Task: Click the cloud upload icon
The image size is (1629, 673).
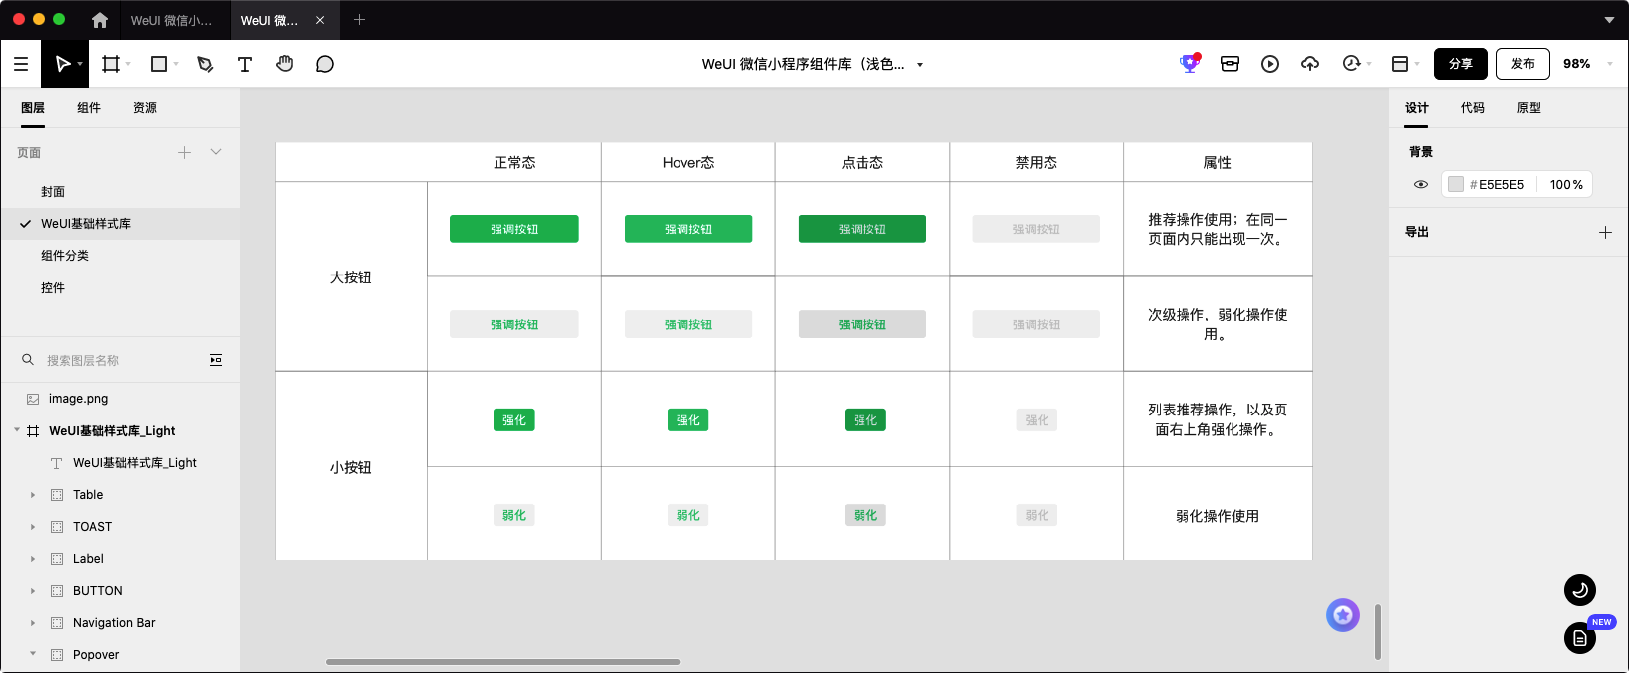Action: 1310,64
